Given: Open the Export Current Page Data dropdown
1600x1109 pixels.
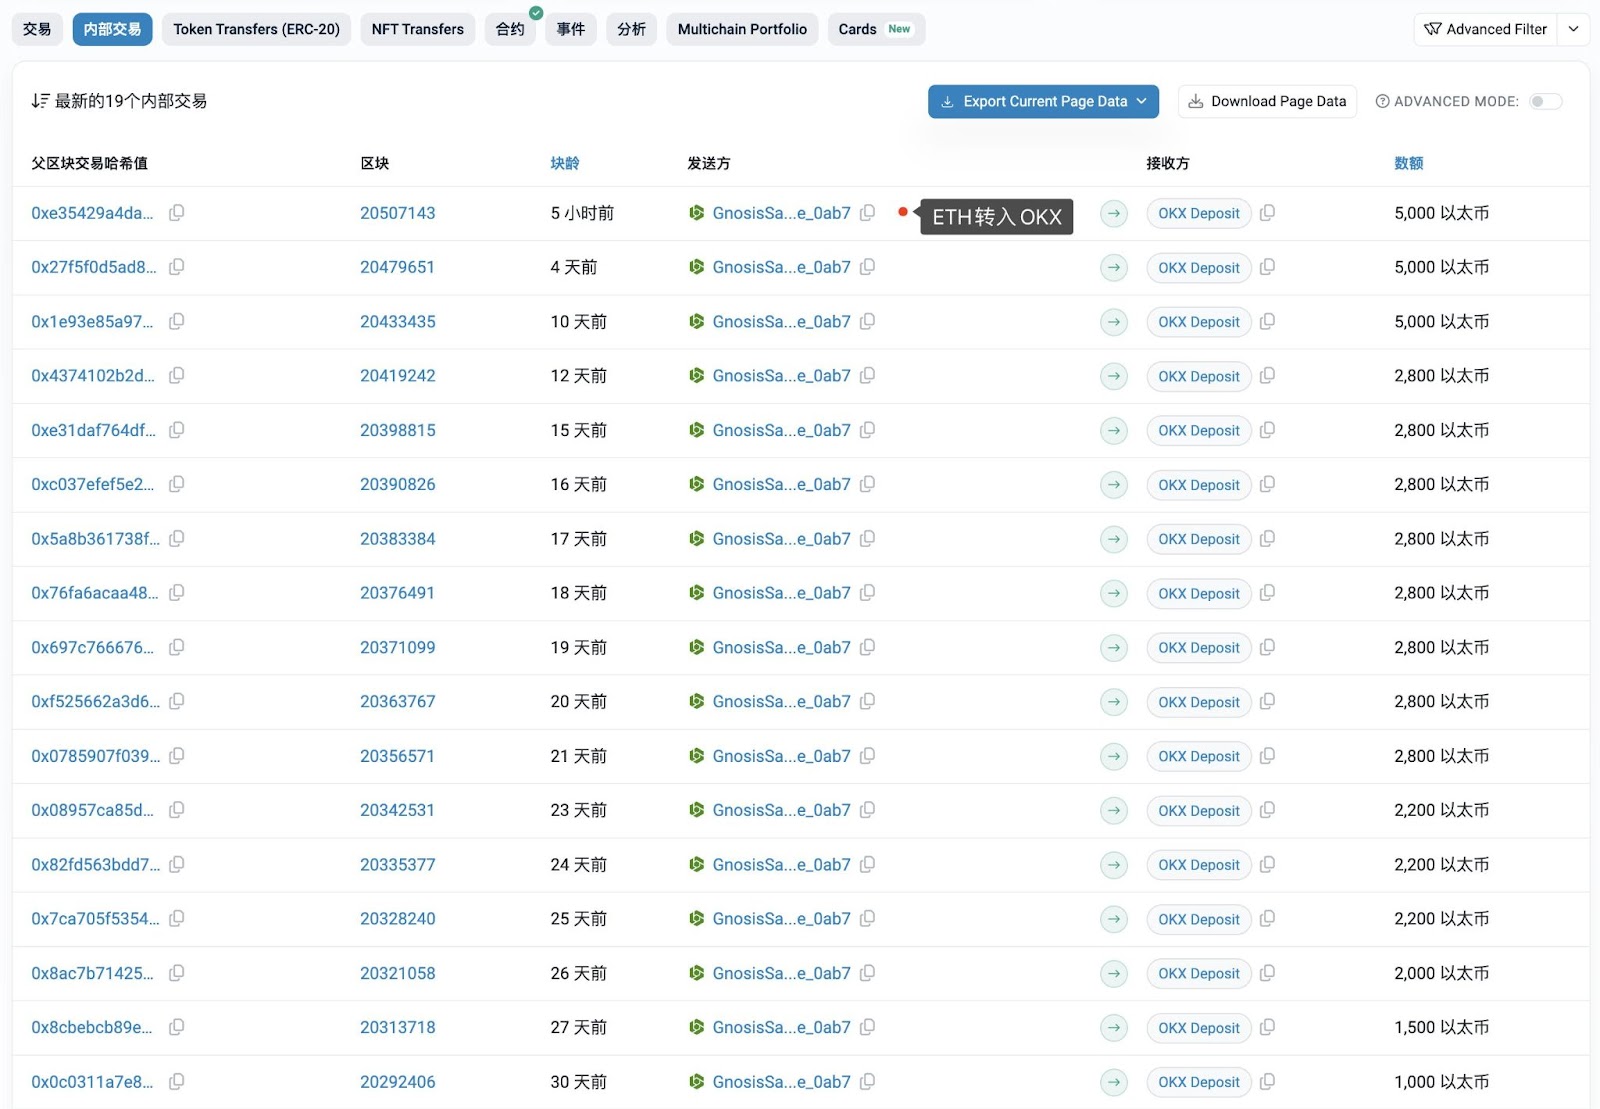Looking at the screenshot, I should coord(1043,101).
